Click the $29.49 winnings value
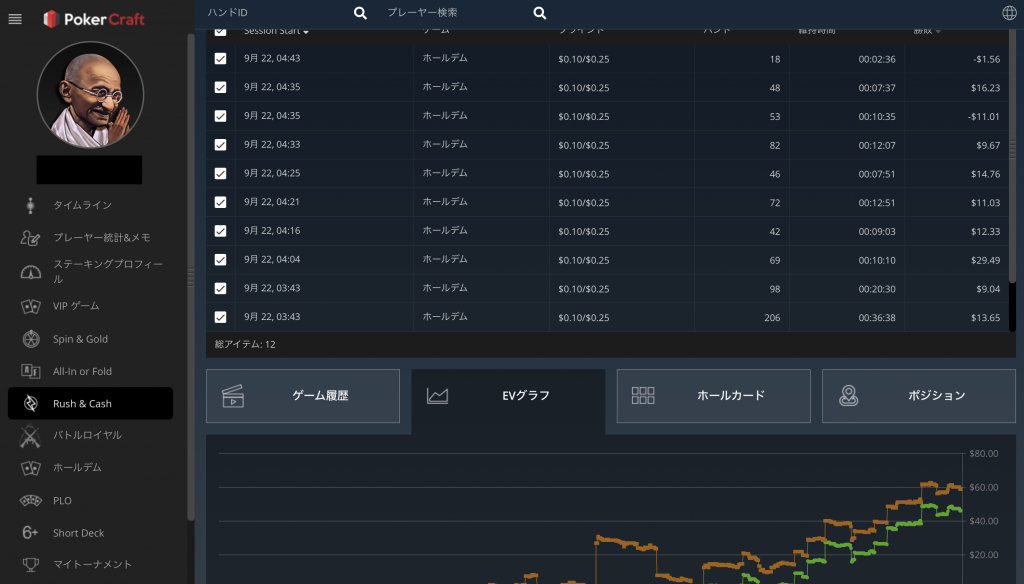1024x584 pixels. pyautogui.click(x=985, y=260)
